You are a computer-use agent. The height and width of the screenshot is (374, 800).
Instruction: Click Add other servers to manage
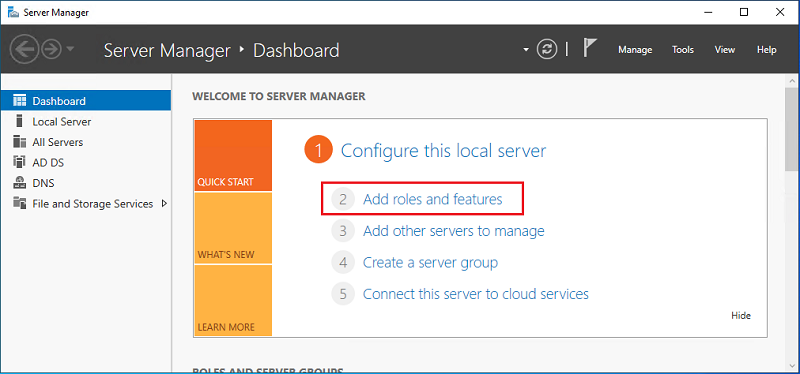point(454,231)
